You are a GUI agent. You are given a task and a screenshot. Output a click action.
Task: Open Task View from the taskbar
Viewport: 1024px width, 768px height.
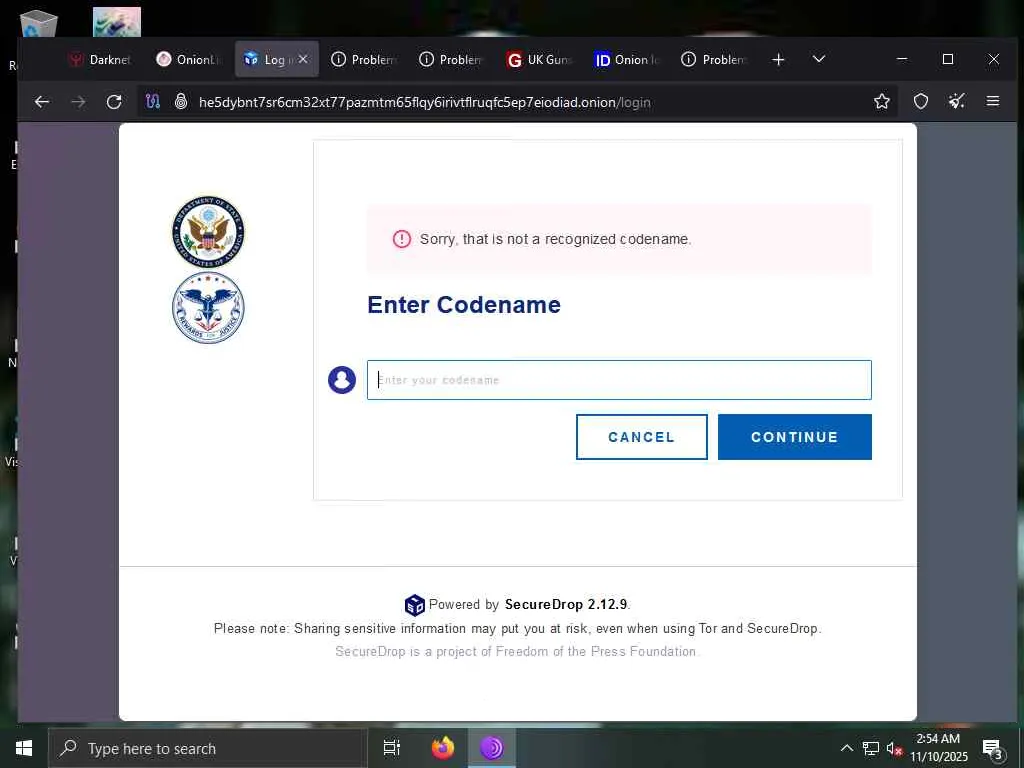[x=391, y=748]
